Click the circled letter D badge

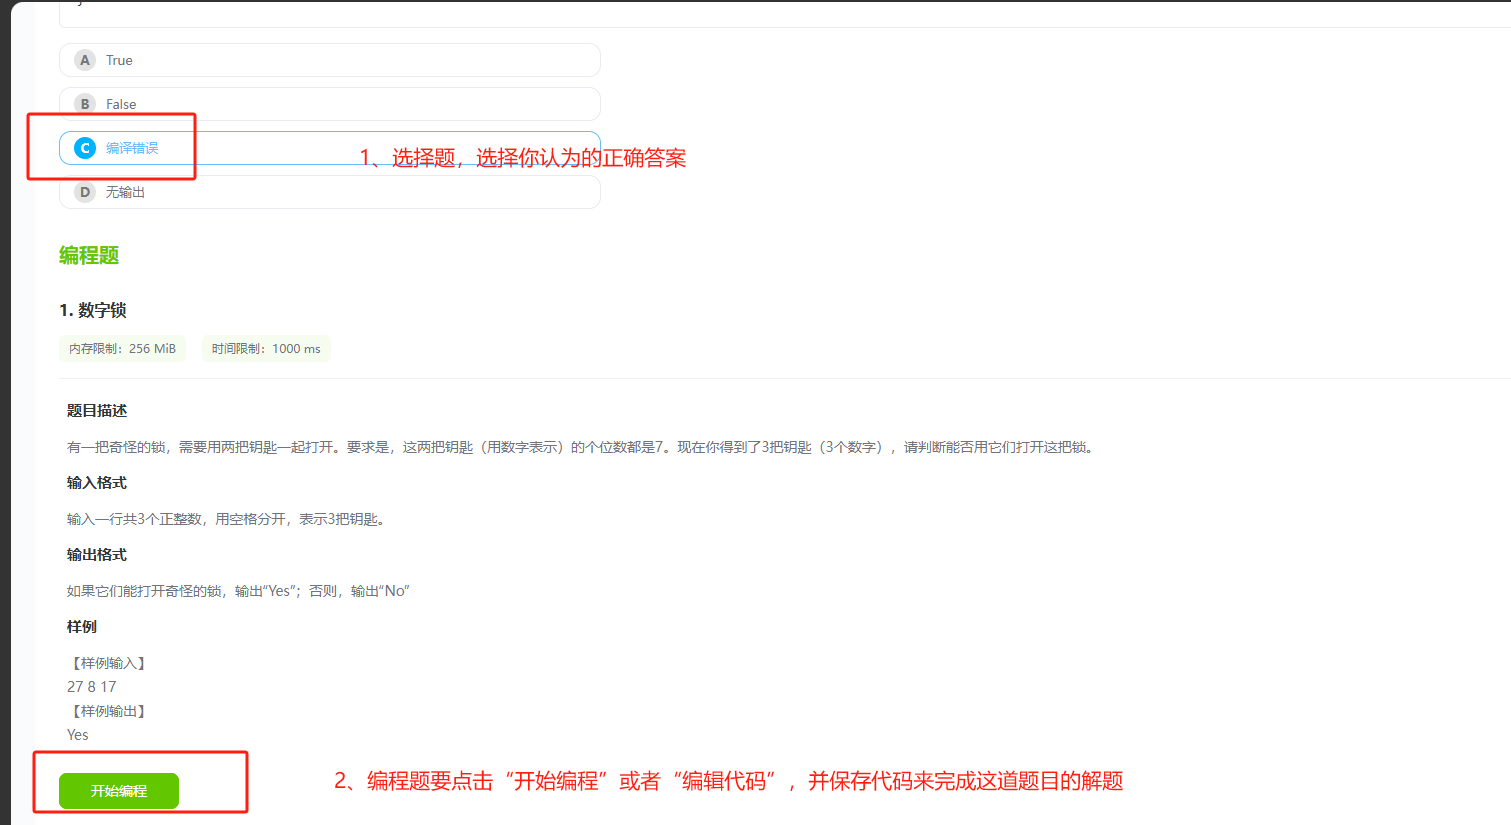(85, 192)
